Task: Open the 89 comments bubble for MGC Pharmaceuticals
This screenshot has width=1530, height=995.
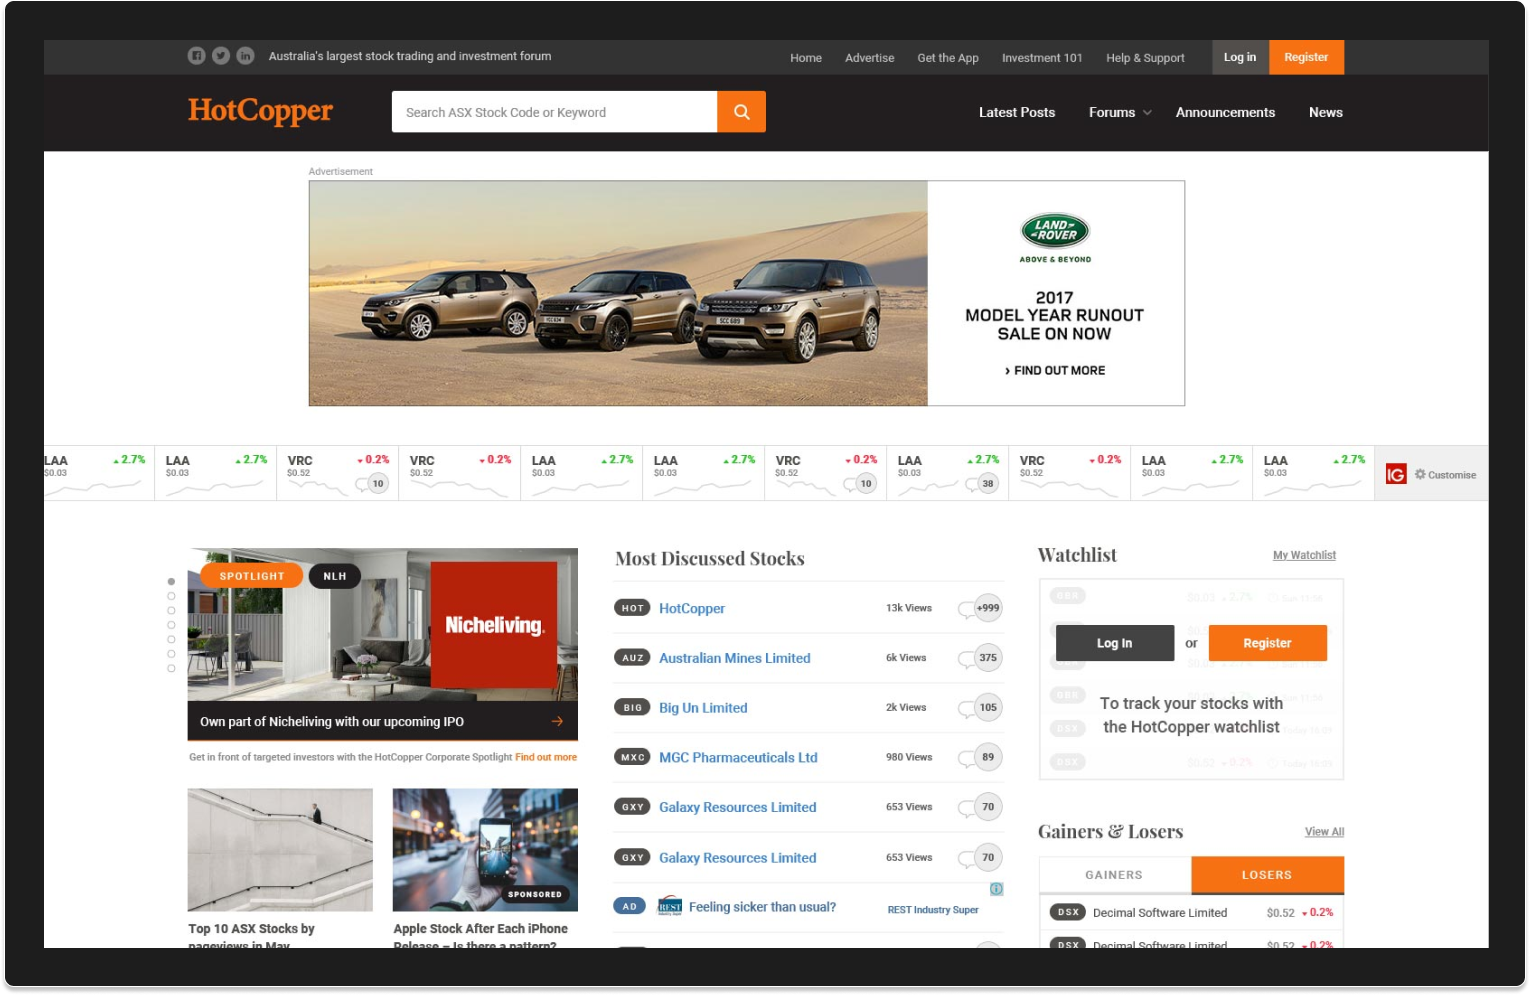Action: [988, 757]
